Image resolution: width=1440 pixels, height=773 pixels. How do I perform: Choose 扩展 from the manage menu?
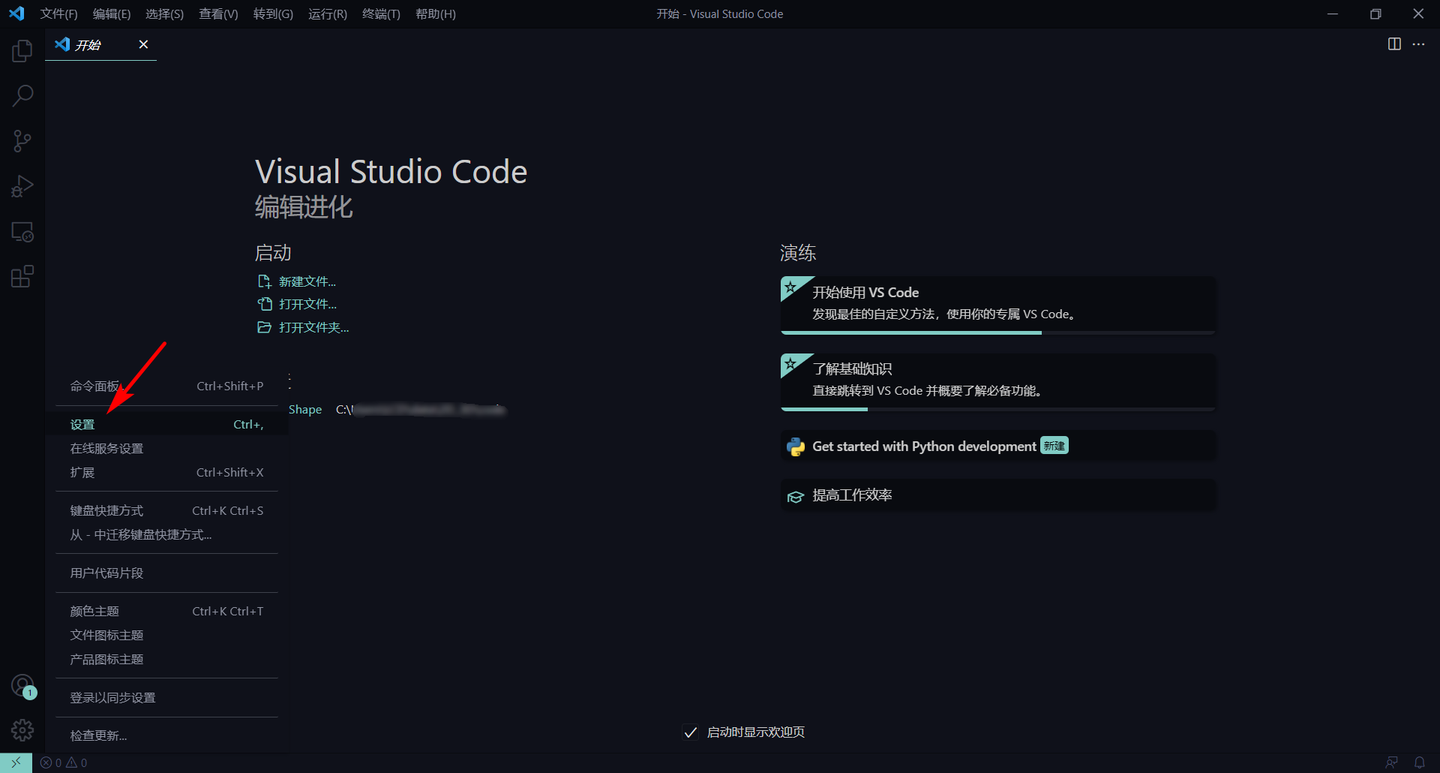(167, 473)
